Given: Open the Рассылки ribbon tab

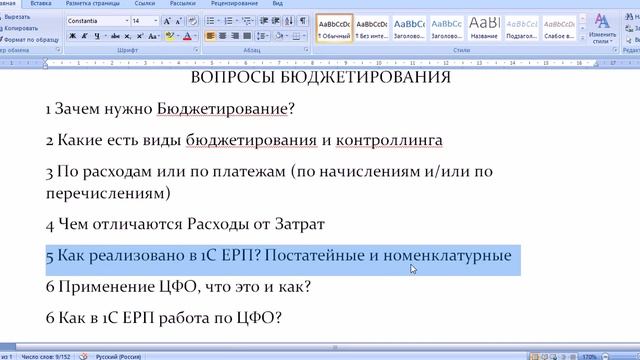Looking at the screenshot, I should (183, 3).
